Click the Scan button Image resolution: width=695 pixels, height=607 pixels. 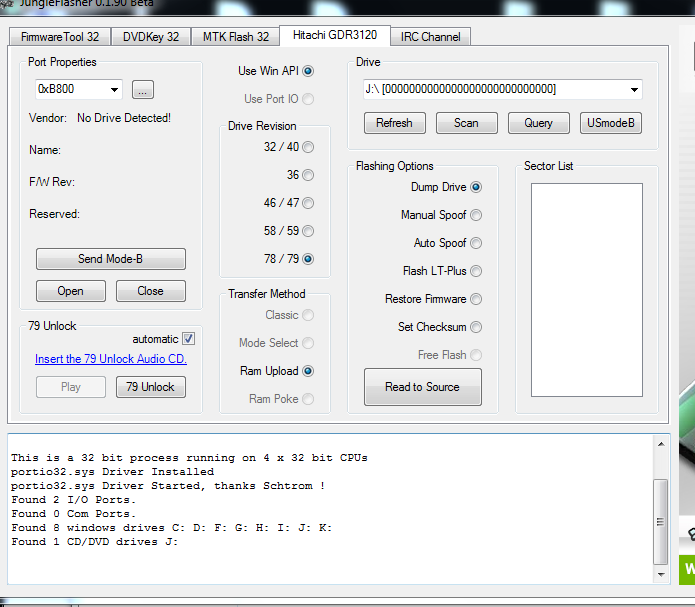pyautogui.click(x=466, y=123)
